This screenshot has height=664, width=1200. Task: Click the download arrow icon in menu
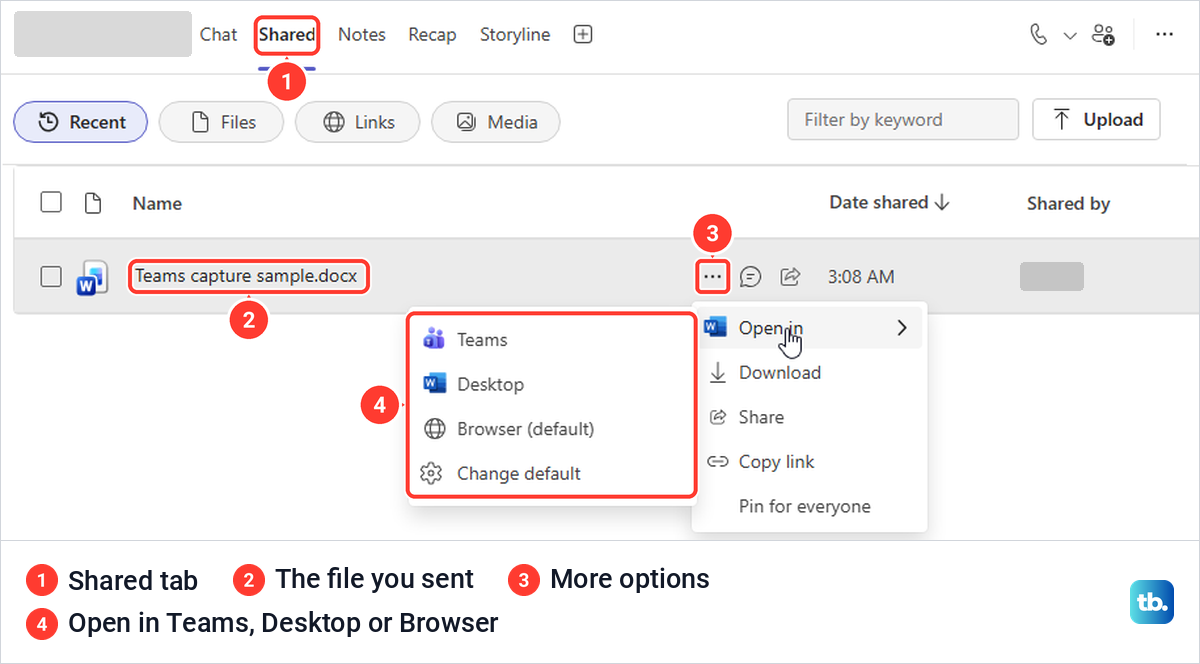point(717,373)
